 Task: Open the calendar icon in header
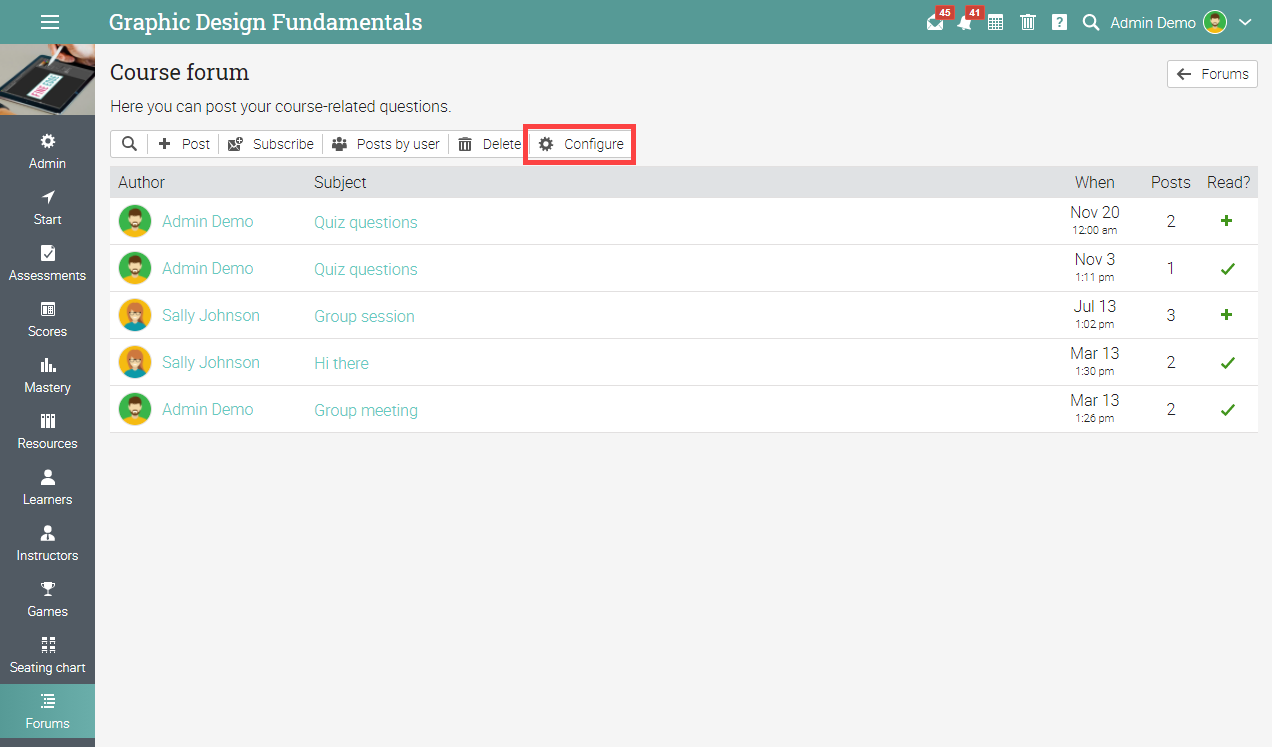pyautogui.click(x=996, y=22)
